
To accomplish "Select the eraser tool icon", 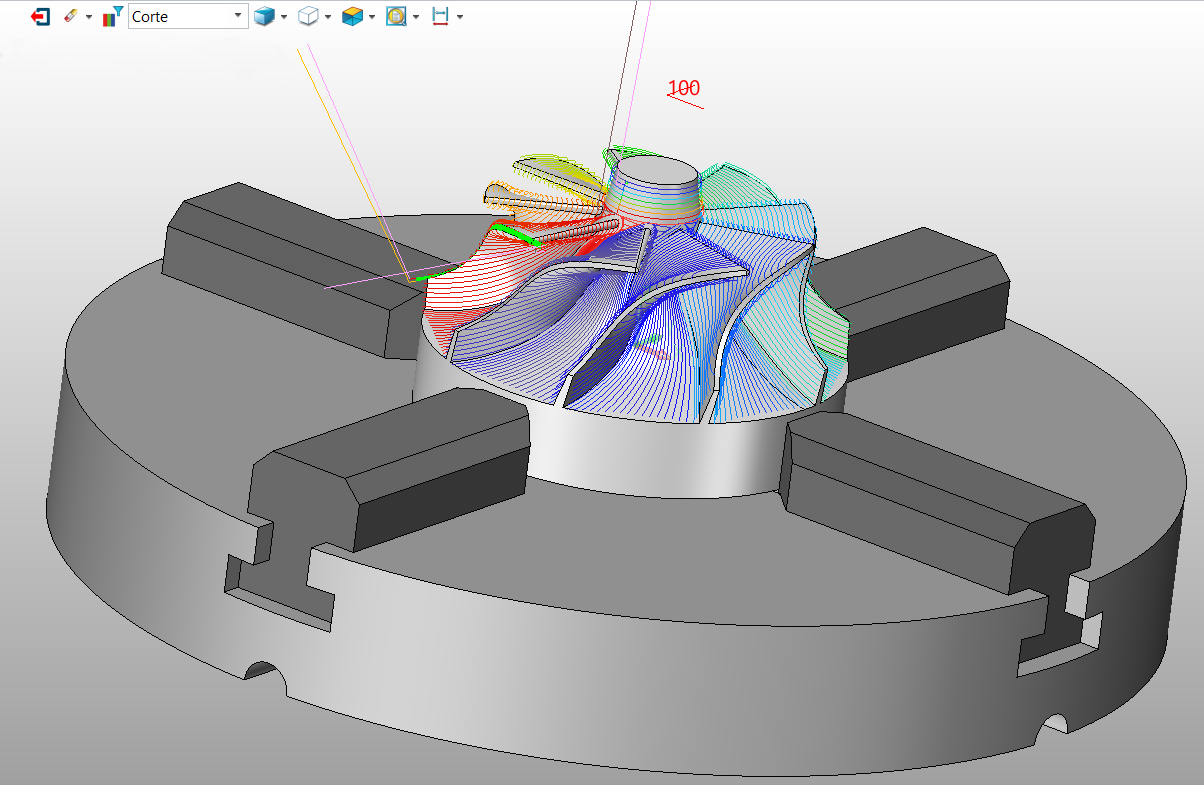I will 70,17.
